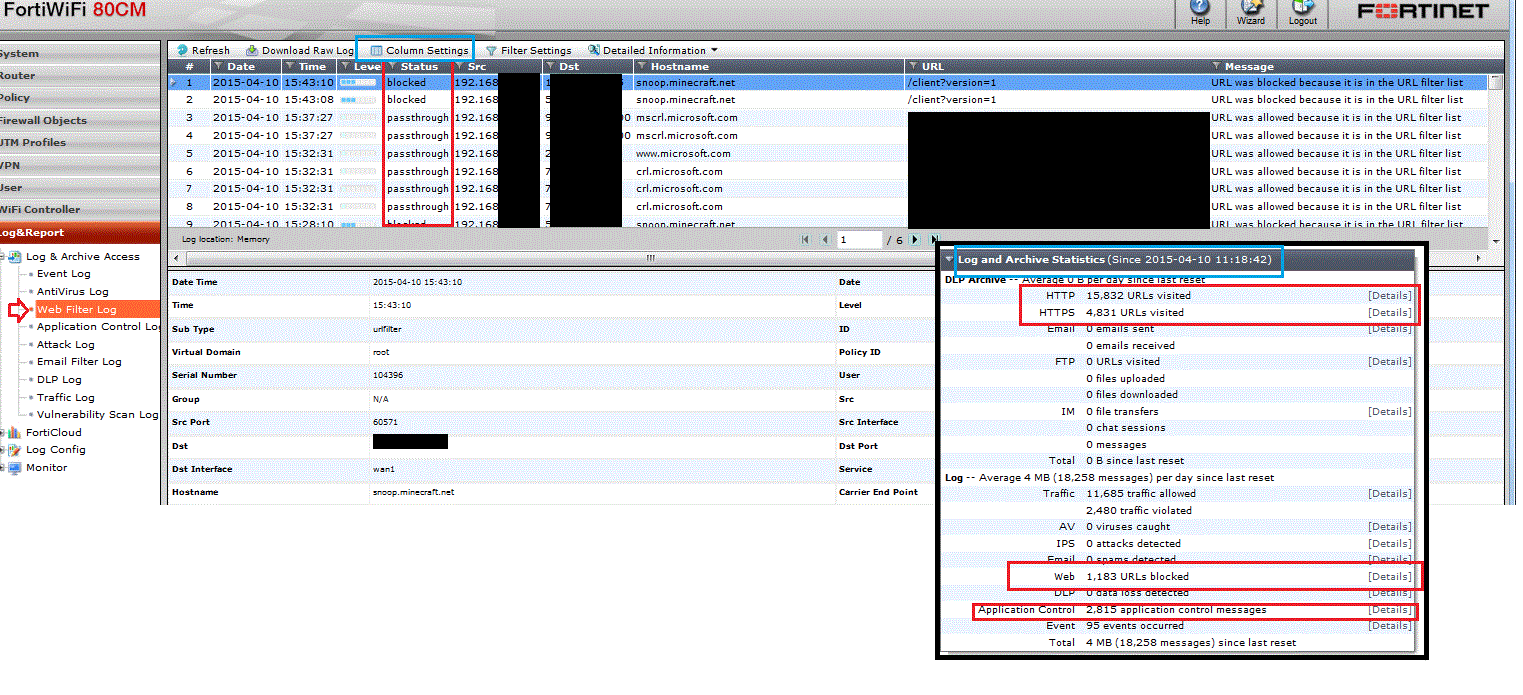Open the UTM Profiles menu section
The width and height of the screenshot is (1523, 695).
80,142
